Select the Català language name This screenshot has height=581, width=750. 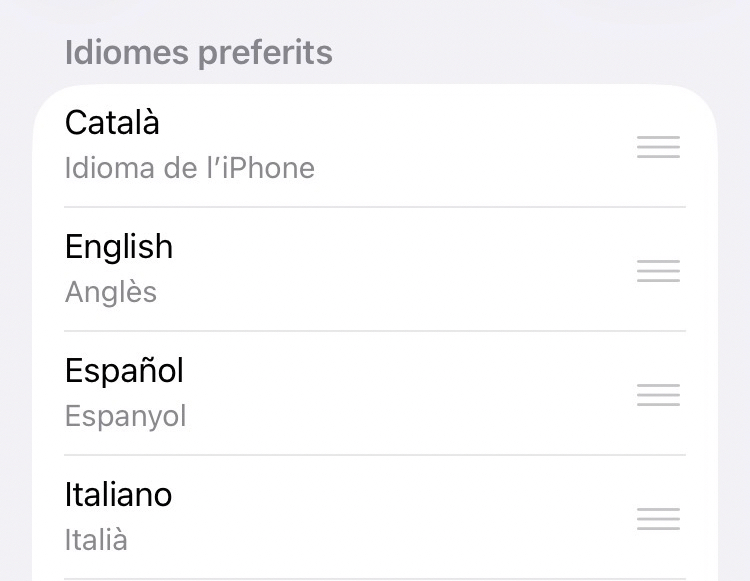coord(112,123)
